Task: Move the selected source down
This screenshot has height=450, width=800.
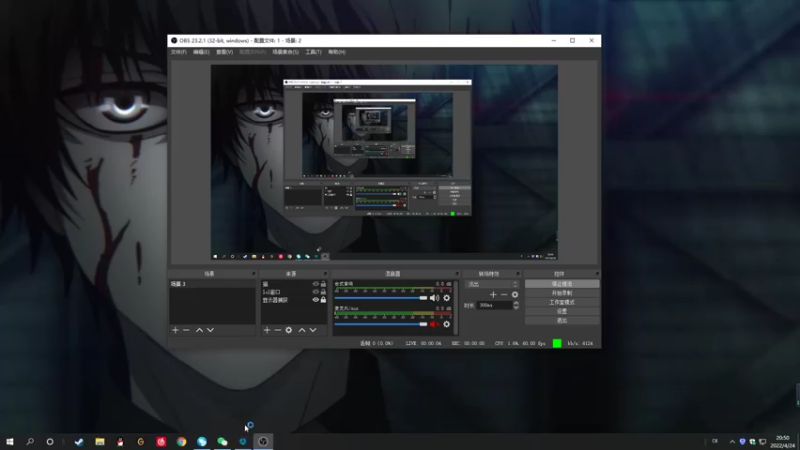Action: (313, 330)
